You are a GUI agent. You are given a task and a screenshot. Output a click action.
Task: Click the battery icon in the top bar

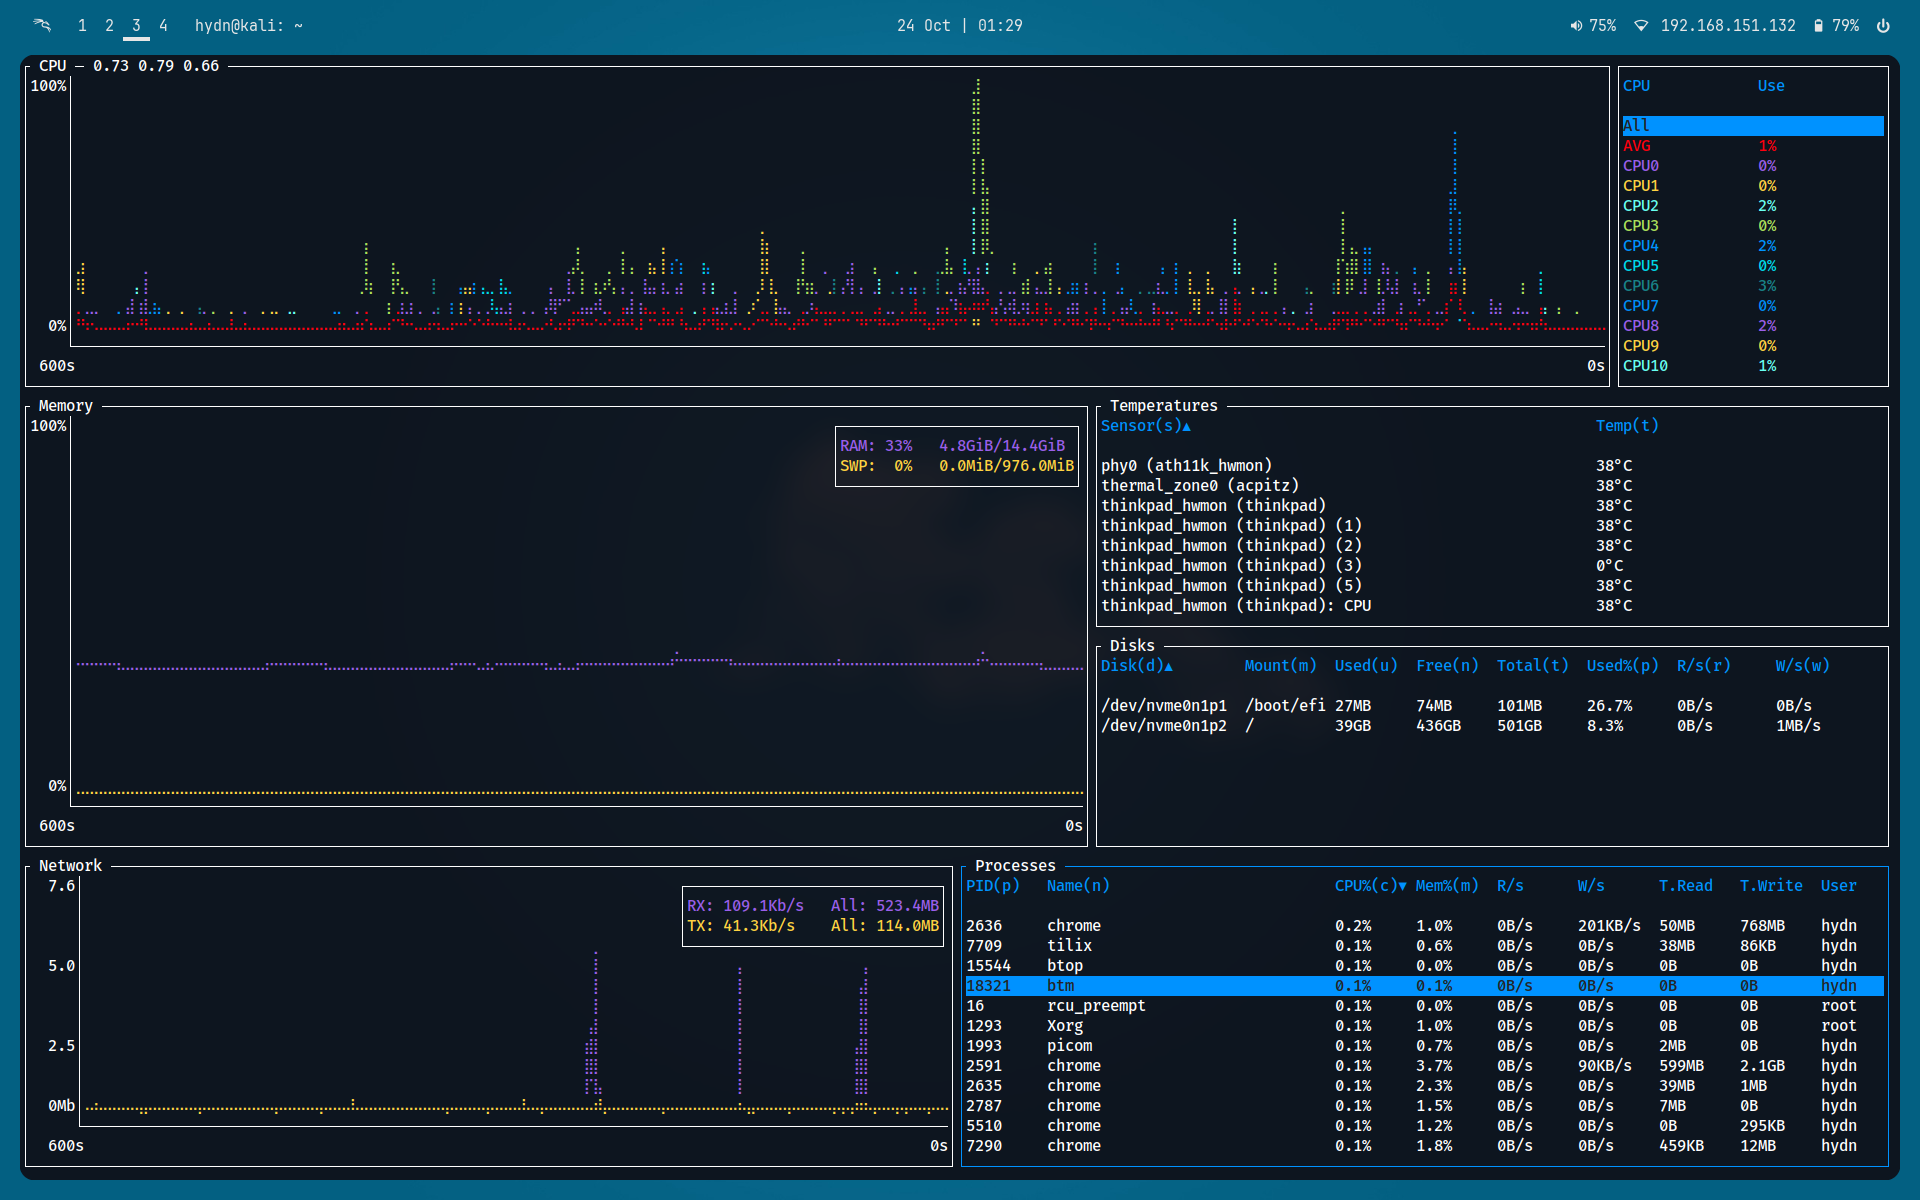1817,25
